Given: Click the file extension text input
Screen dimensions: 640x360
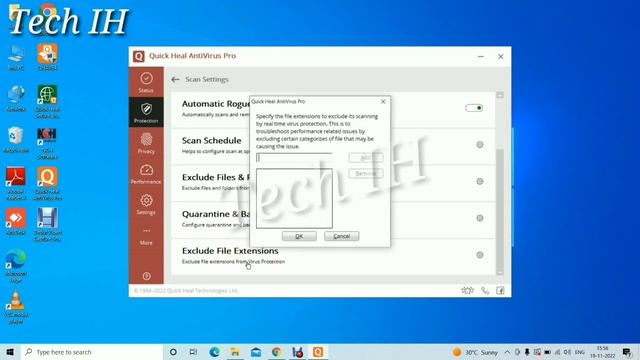Looking at the screenshot, I should pos(294,158).
